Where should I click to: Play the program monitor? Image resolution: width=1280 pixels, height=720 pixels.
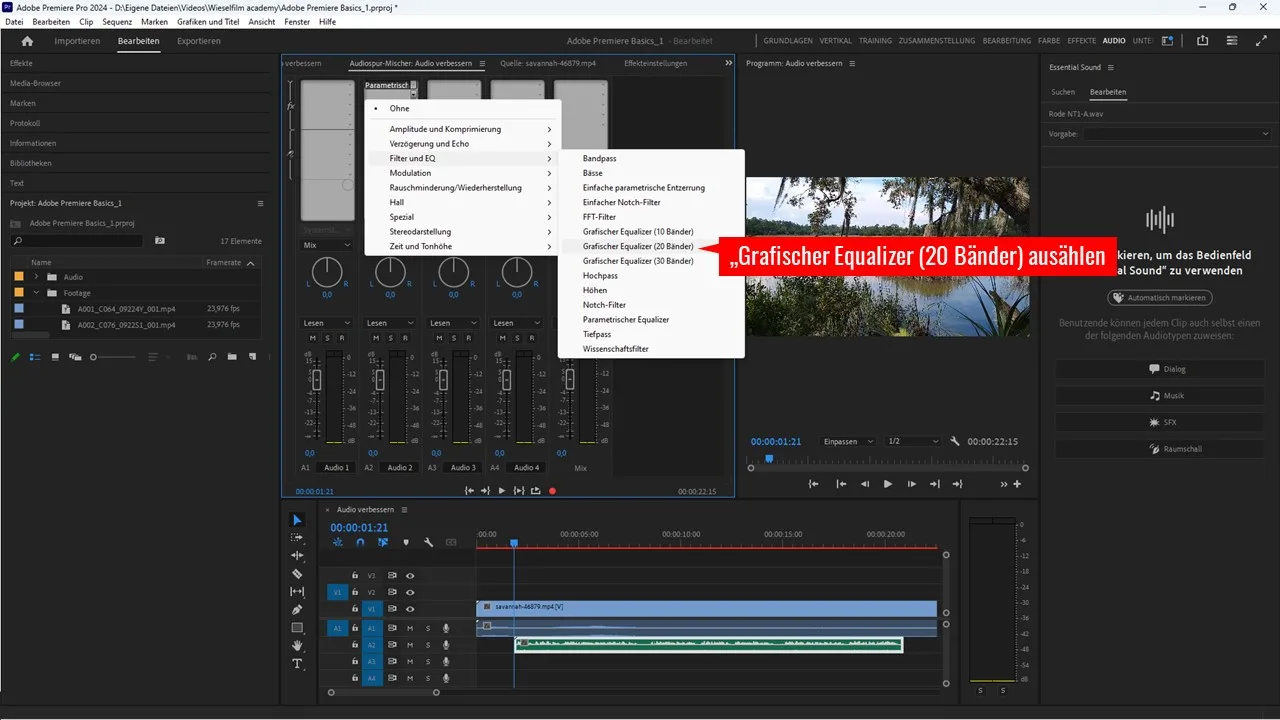887,484
